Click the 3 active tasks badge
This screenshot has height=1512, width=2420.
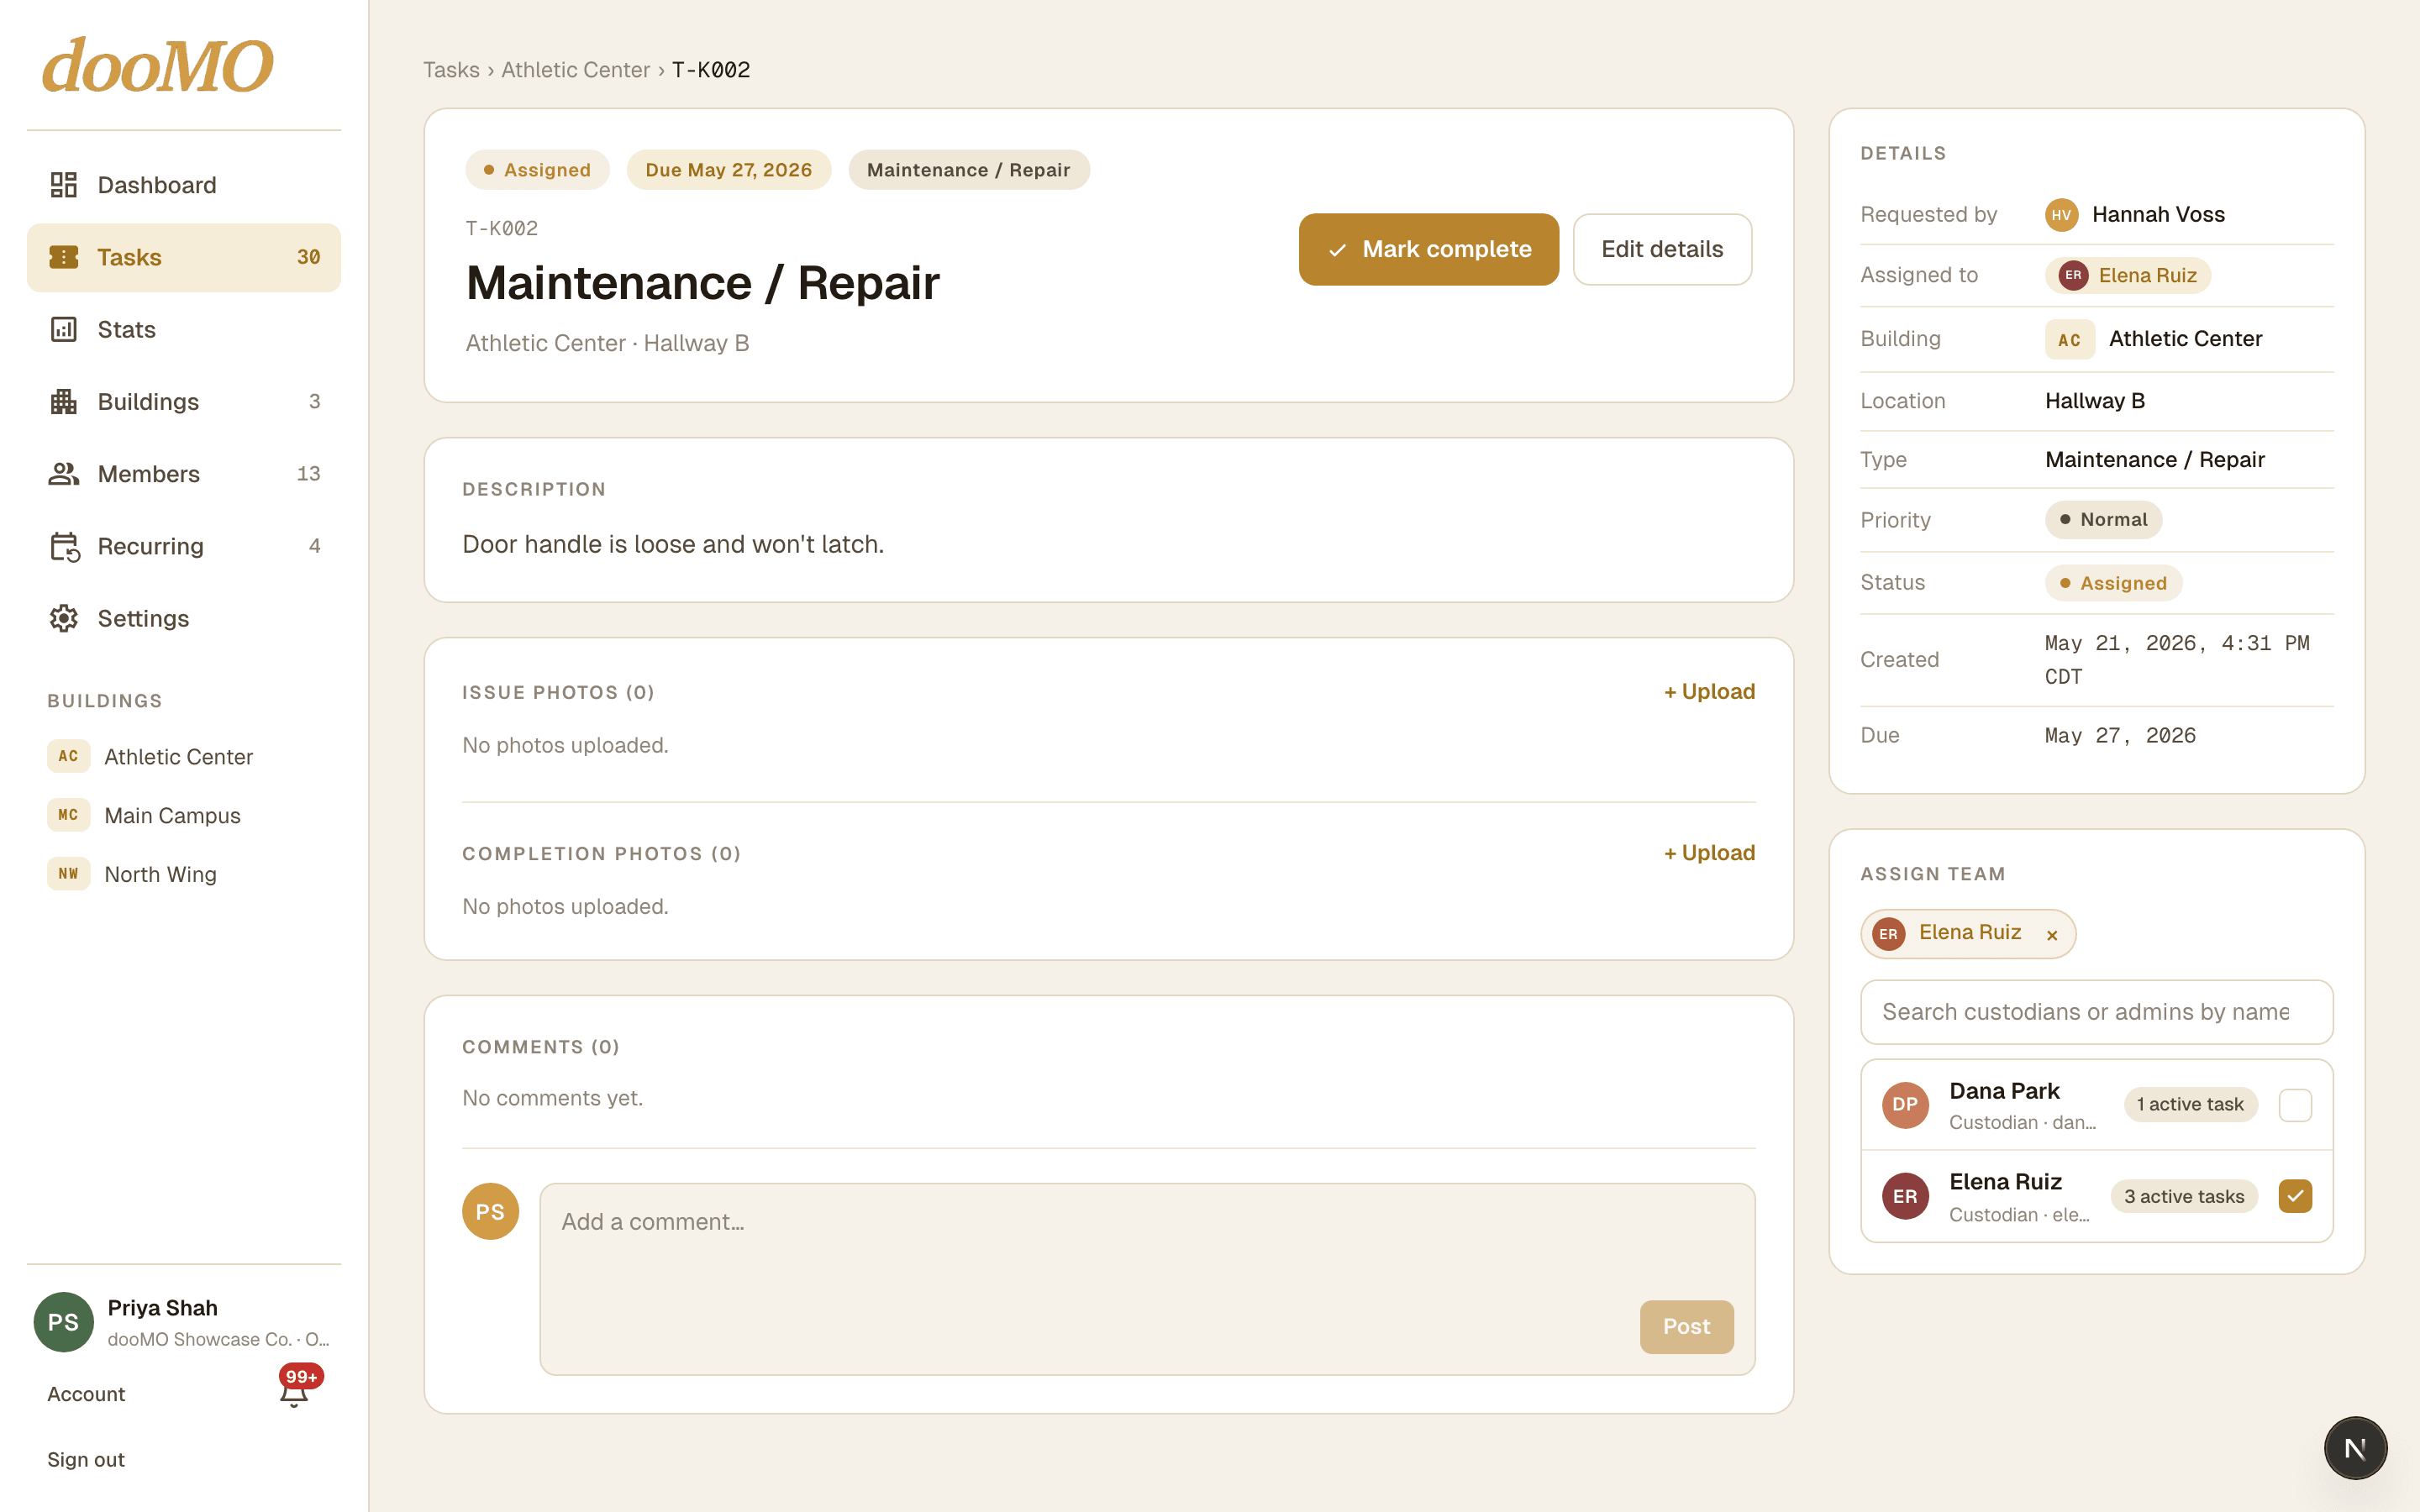click(x=2184, y=1196)
